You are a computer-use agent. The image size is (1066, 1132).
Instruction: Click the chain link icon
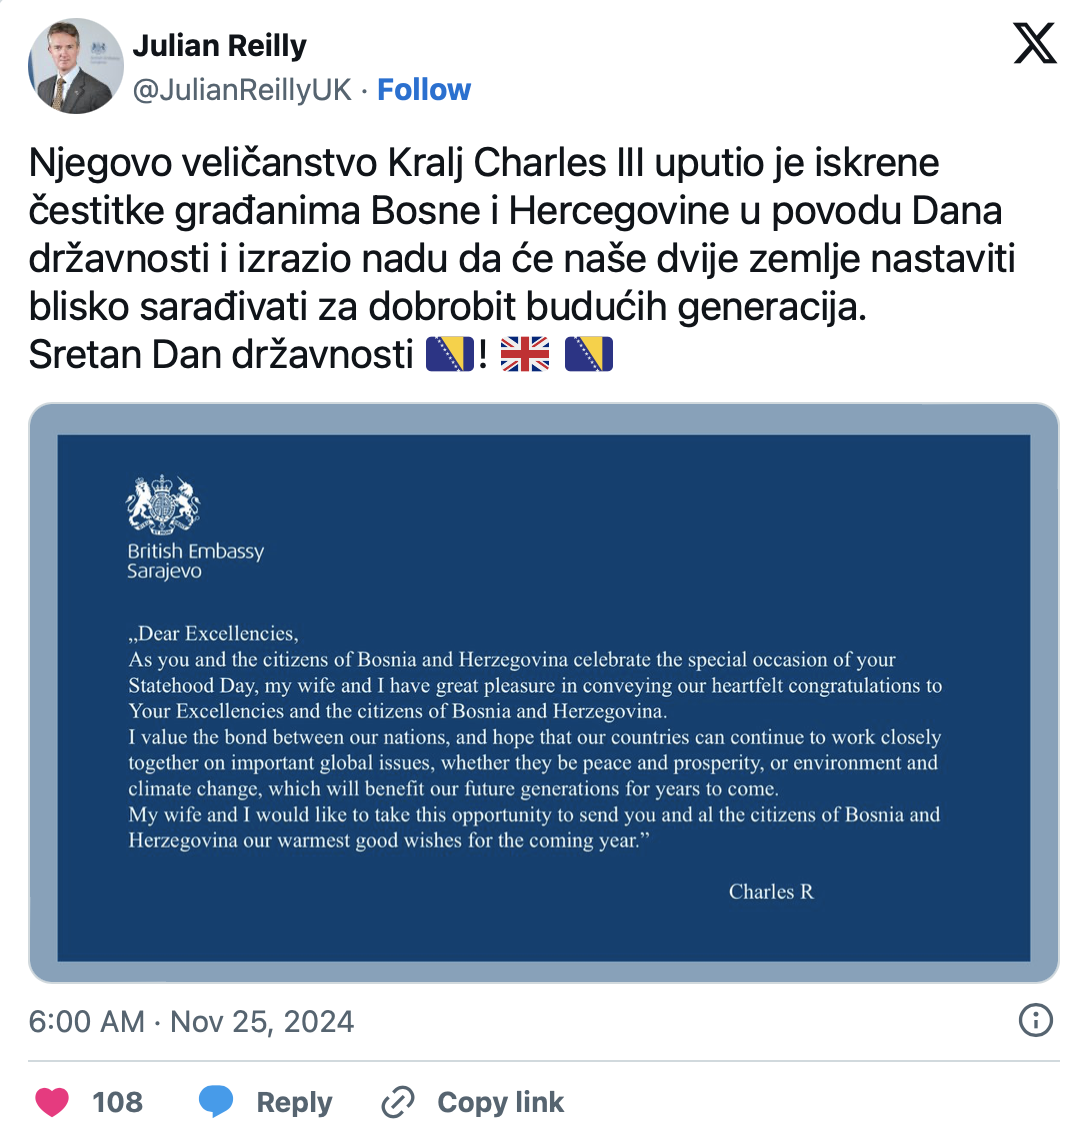coord(398,1102)
